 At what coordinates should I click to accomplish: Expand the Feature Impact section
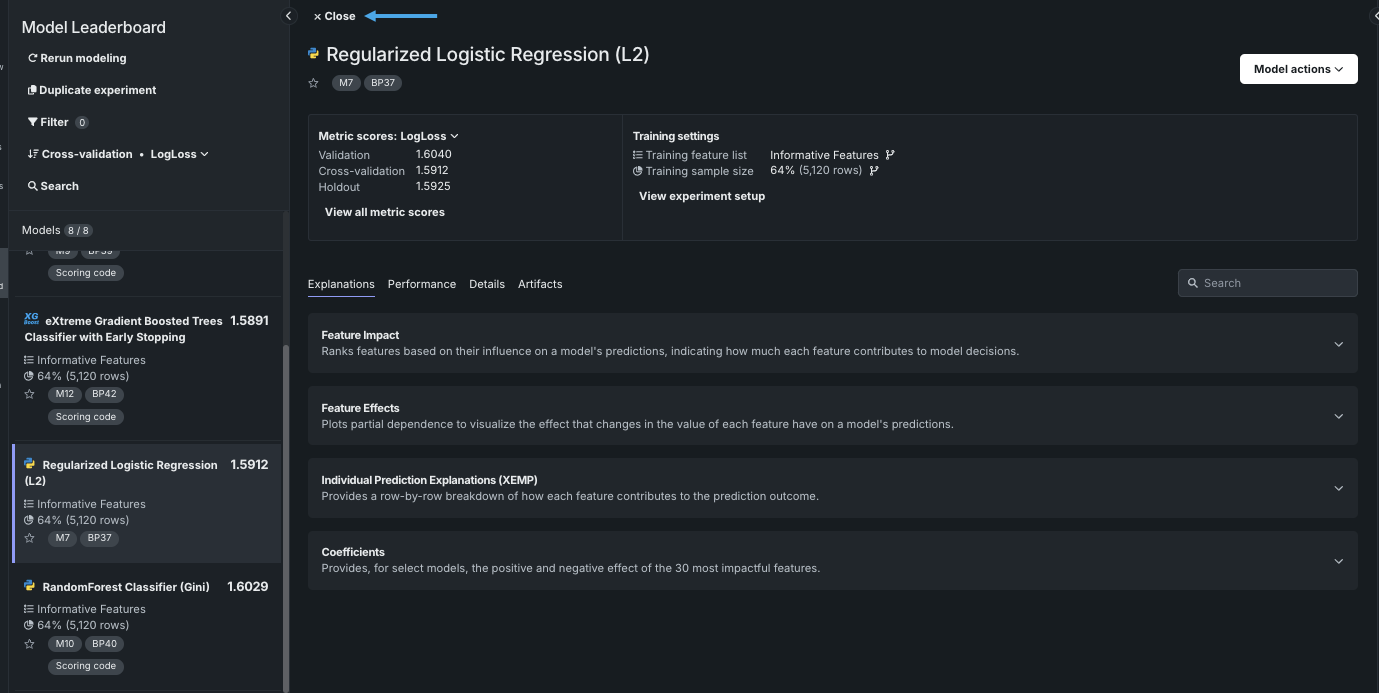[x=1338, y=344]
